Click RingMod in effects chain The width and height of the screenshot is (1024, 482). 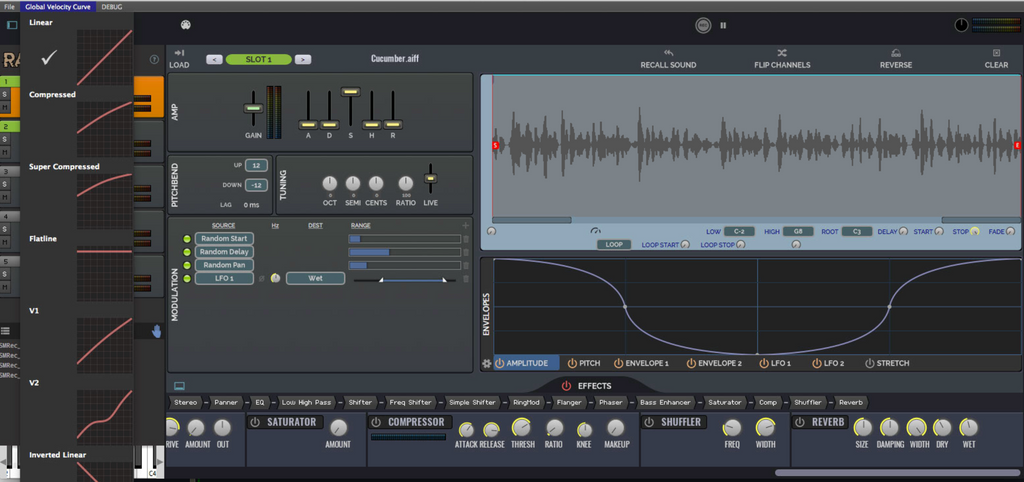pyautogui.click(x=524, y=402)
